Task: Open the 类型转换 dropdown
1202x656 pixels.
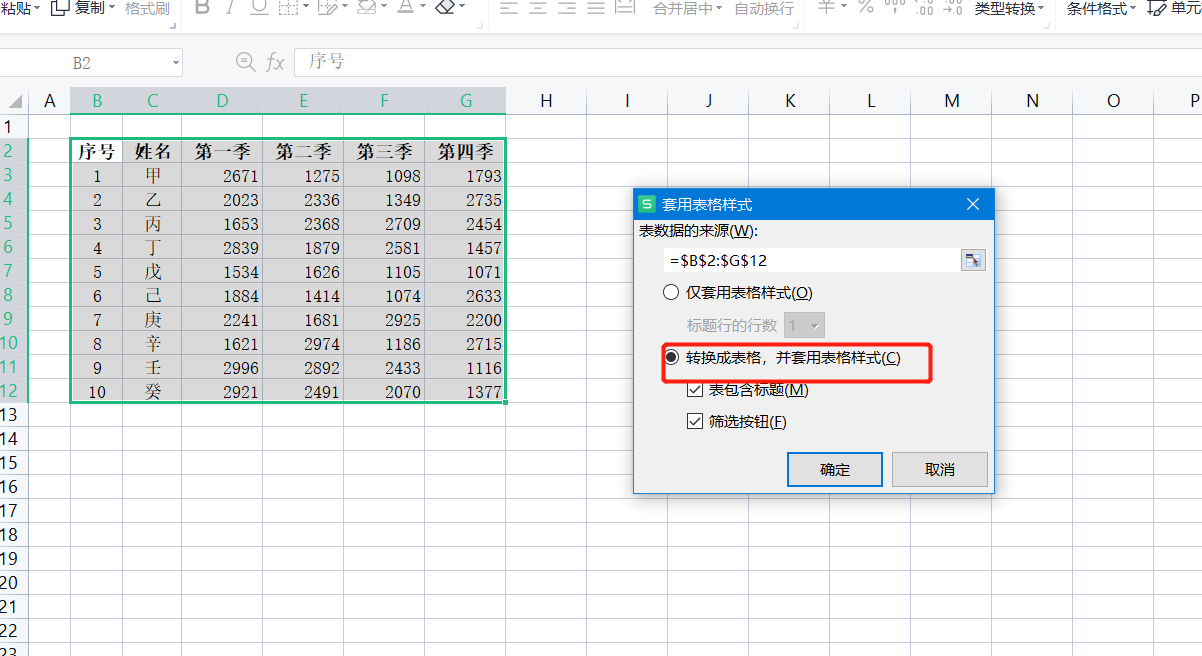Action: pyautogui.click(x=1010, y=9)
